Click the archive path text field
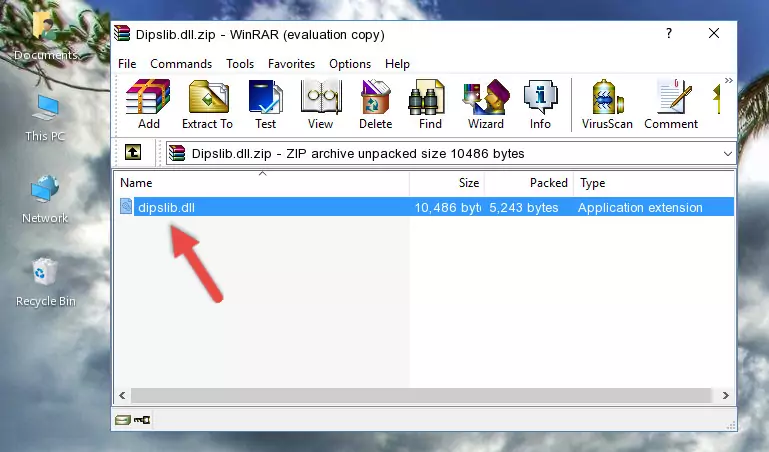The width and height of the screenshot is (769, 452). tap(451, 153)
